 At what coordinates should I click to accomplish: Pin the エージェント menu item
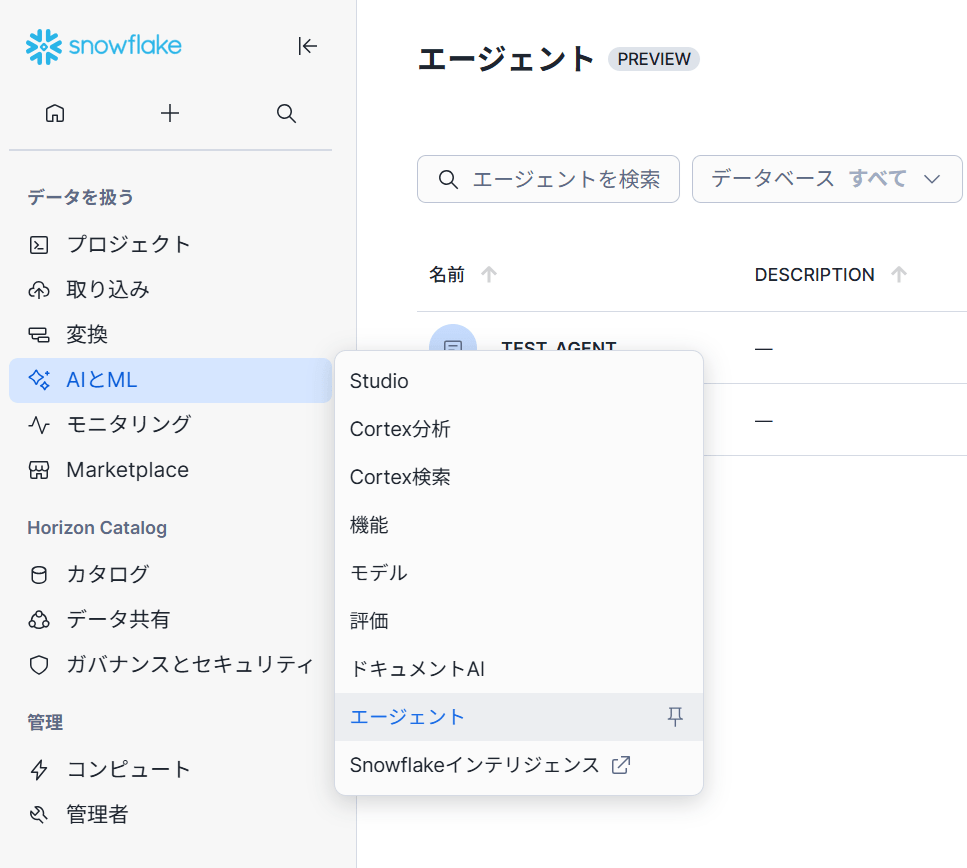[x=675, y=717]
